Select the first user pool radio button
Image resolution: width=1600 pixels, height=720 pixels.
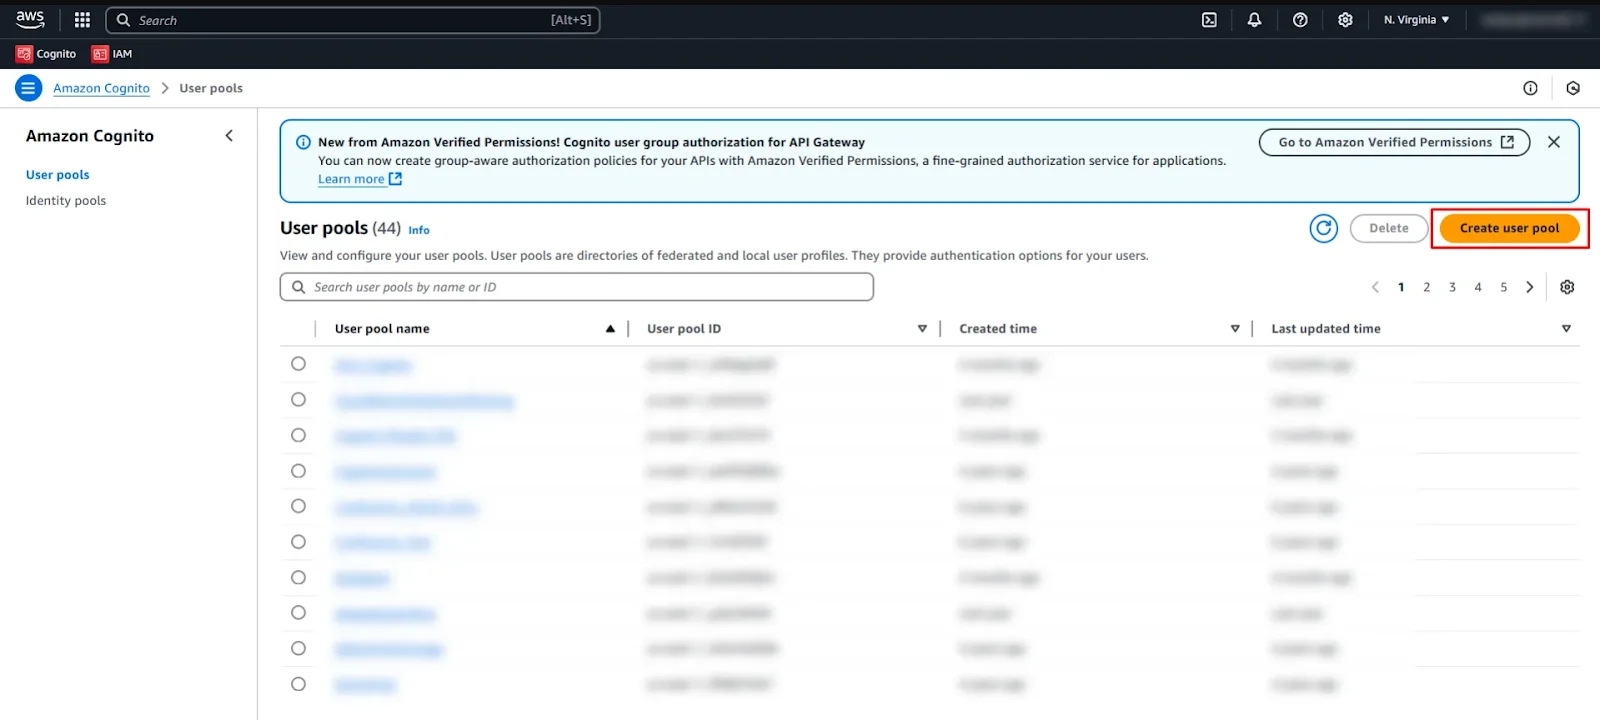point(298,364)
